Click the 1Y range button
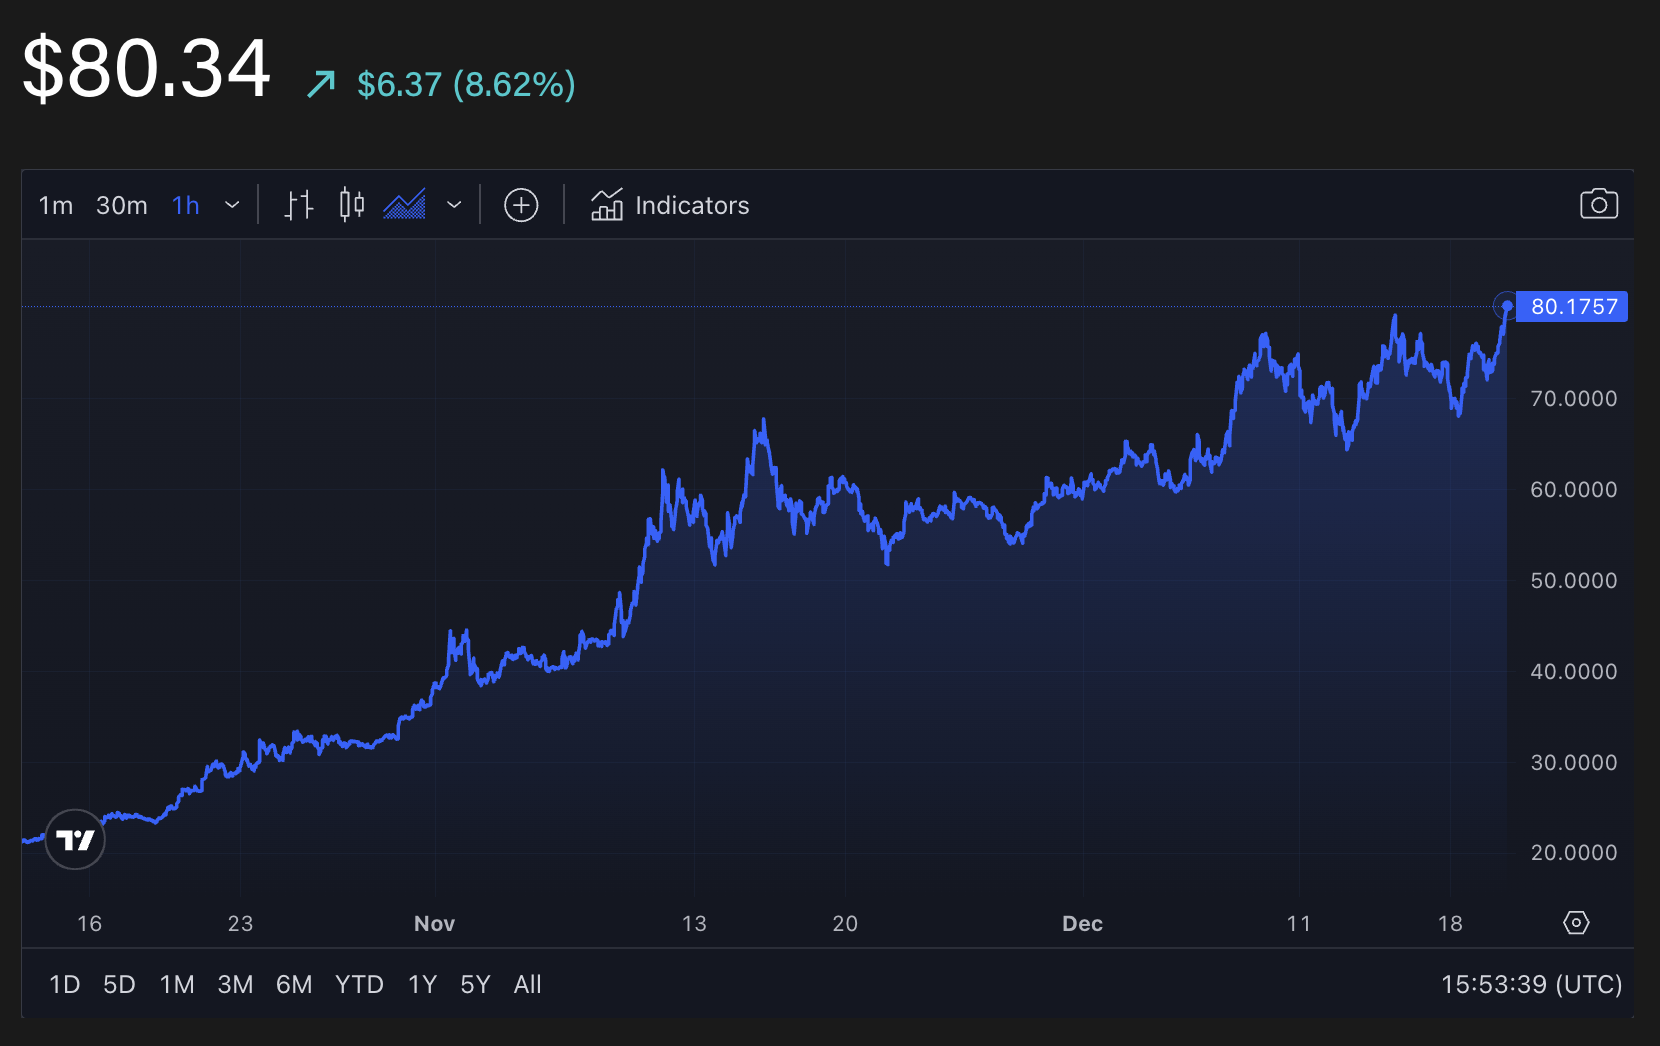 pyautogui.click(x=422, y=984)
